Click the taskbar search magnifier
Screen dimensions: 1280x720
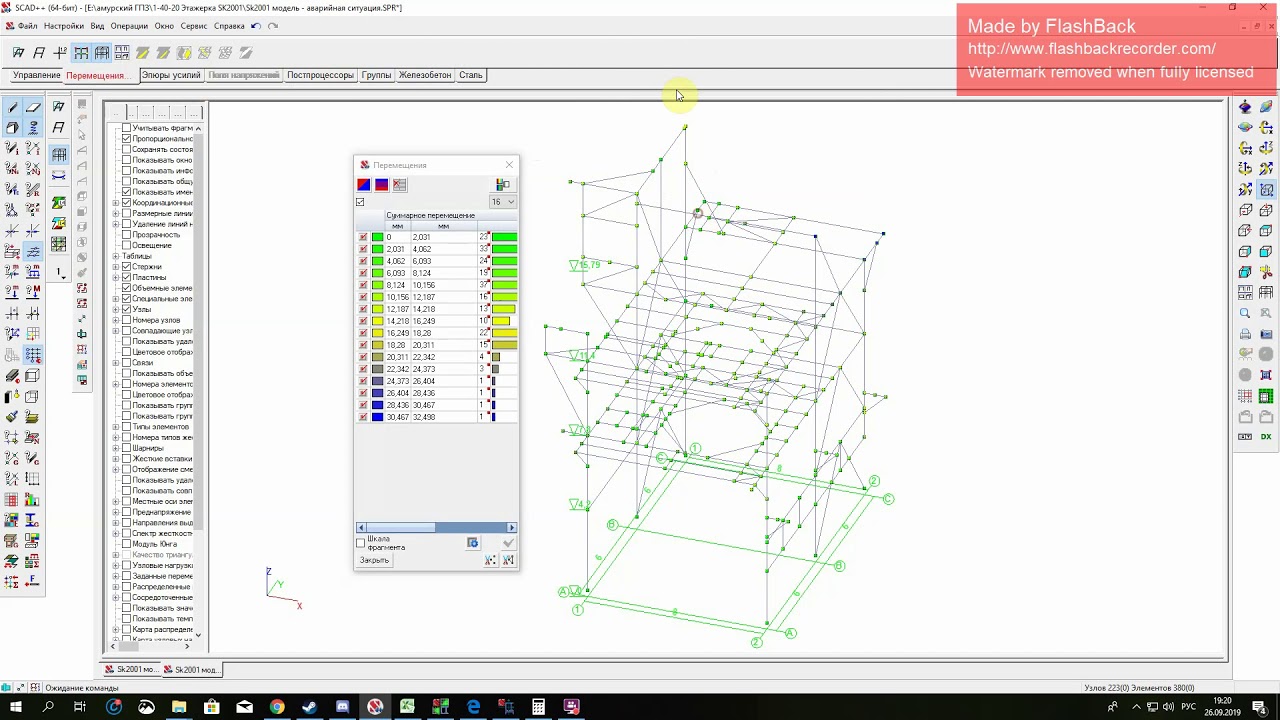click(48, 707)
